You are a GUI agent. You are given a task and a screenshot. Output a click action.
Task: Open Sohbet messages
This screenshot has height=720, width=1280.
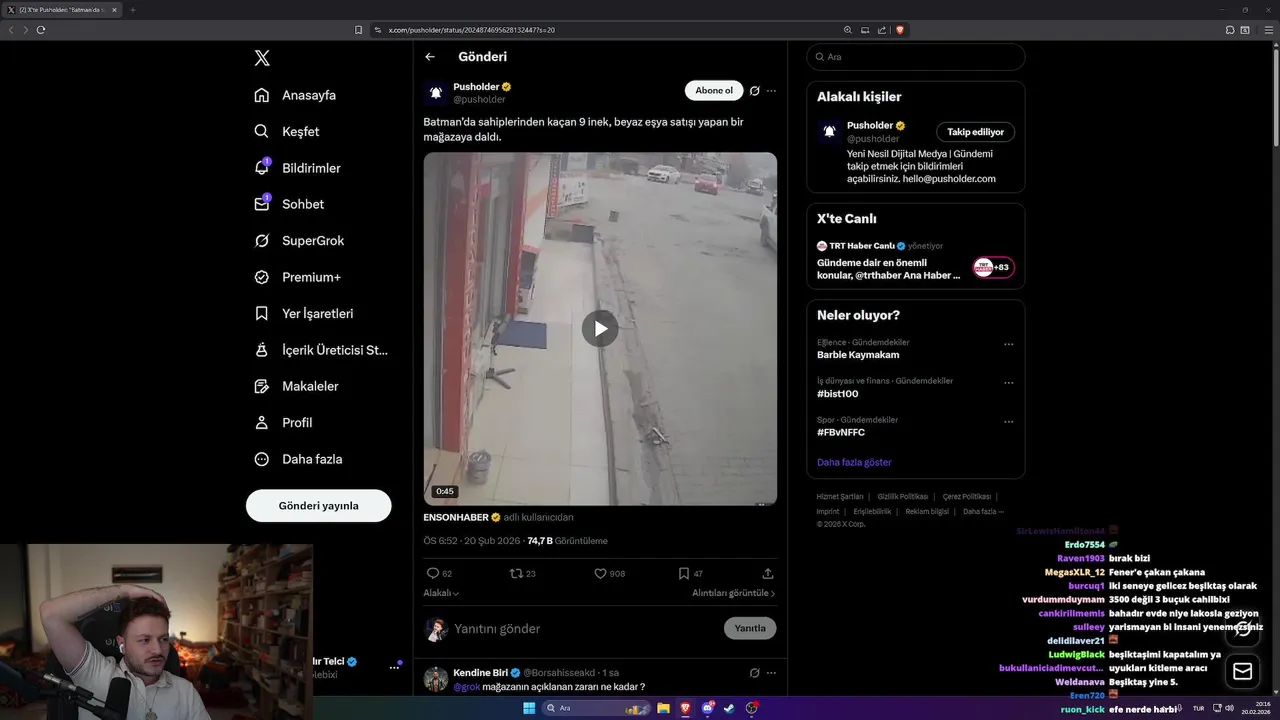pos(289,204)
